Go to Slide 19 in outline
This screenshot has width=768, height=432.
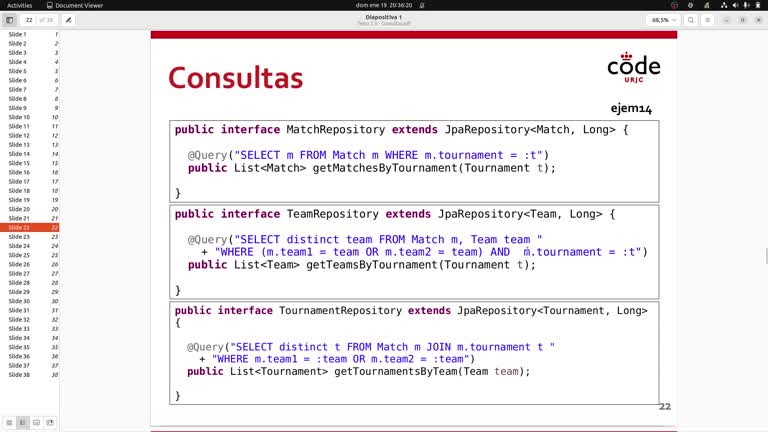pos(30,200)
